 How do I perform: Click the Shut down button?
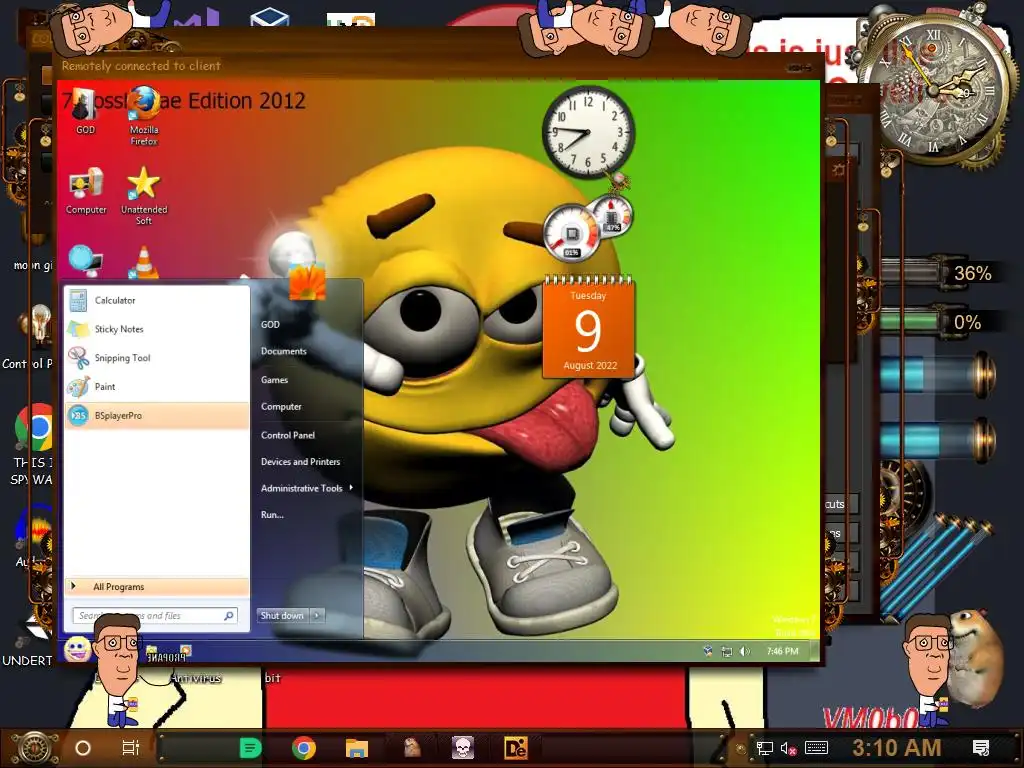(x=283, y=615)
